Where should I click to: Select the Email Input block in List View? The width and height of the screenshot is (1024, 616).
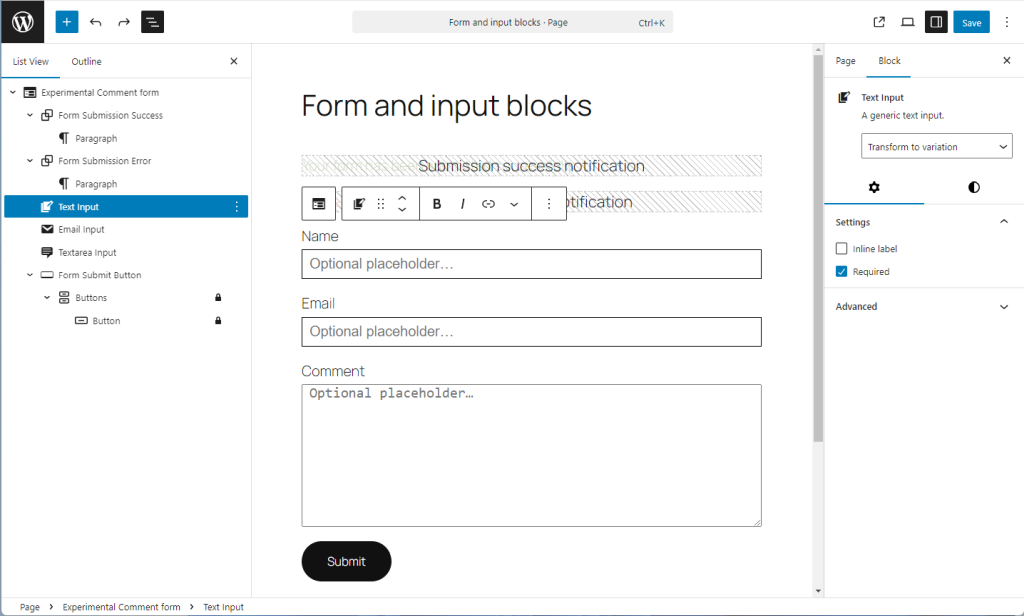pyautogui.click(x=78, y=229)
